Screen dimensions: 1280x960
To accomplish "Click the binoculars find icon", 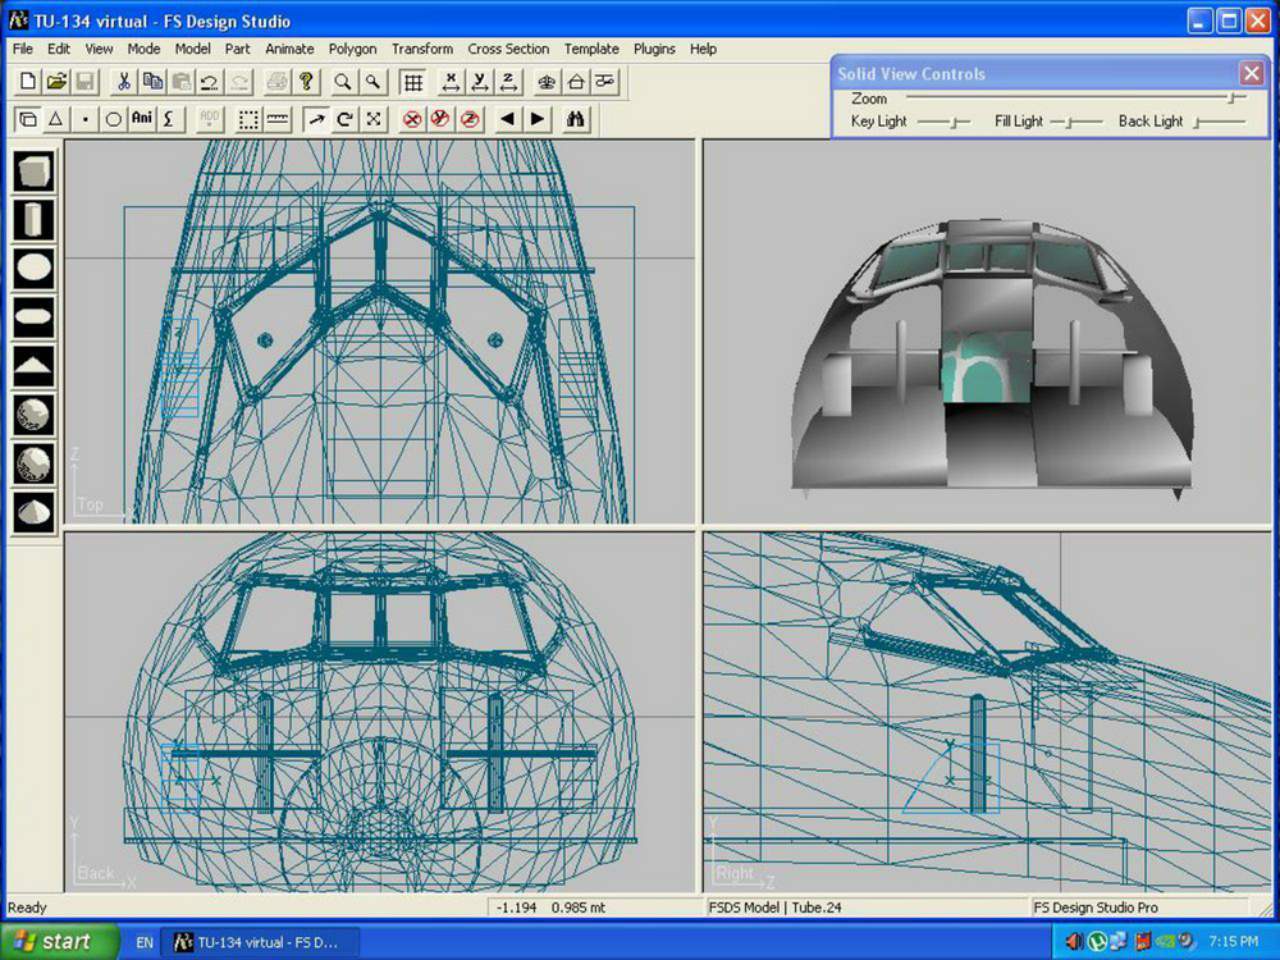I will [575, 119].
